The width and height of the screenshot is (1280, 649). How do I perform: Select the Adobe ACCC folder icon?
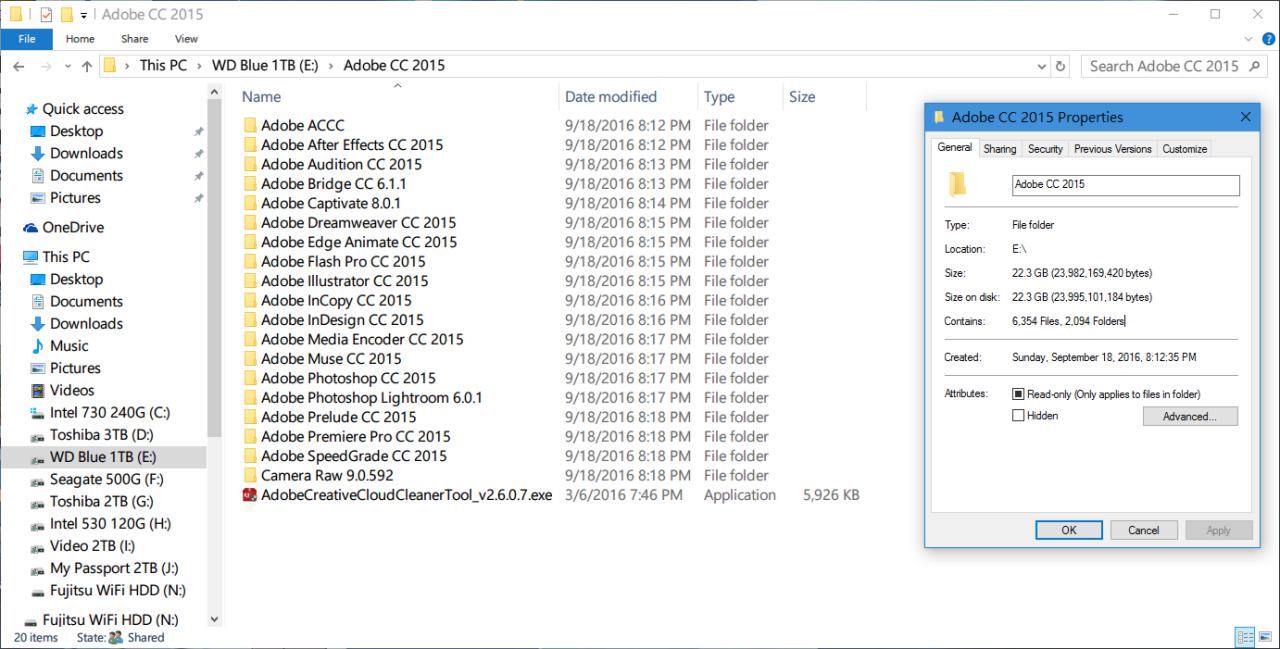click(250, 126)
